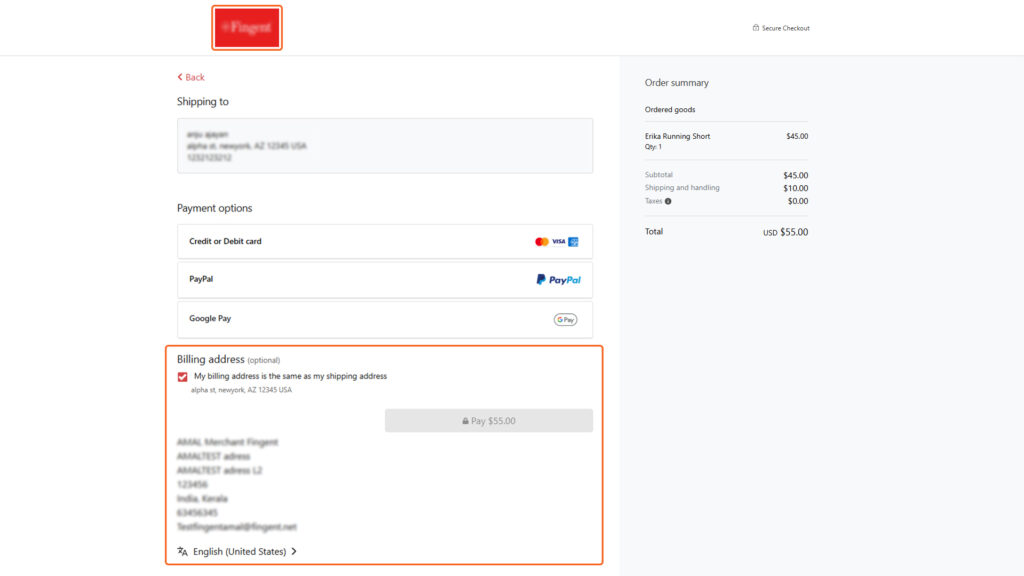Click the Fingent logo
The height and width of the screenshot is (576, 1024).
[246, 27]
